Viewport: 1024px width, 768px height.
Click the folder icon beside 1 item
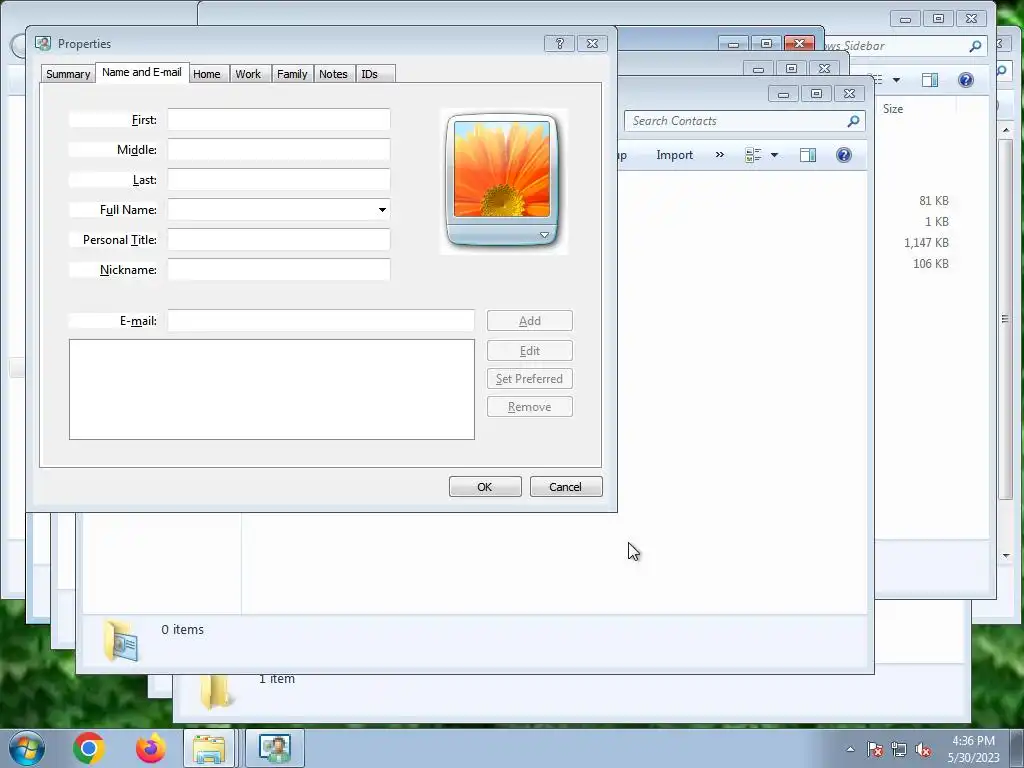(216, 694)
